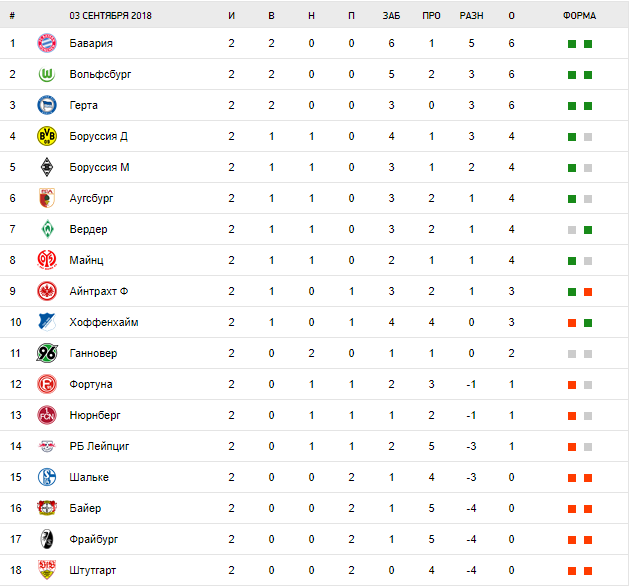Image resolution: width=632 pixels, height=588 pixels.
Task: Sort table by ЗАБ column header
Action: pos(391,15)
